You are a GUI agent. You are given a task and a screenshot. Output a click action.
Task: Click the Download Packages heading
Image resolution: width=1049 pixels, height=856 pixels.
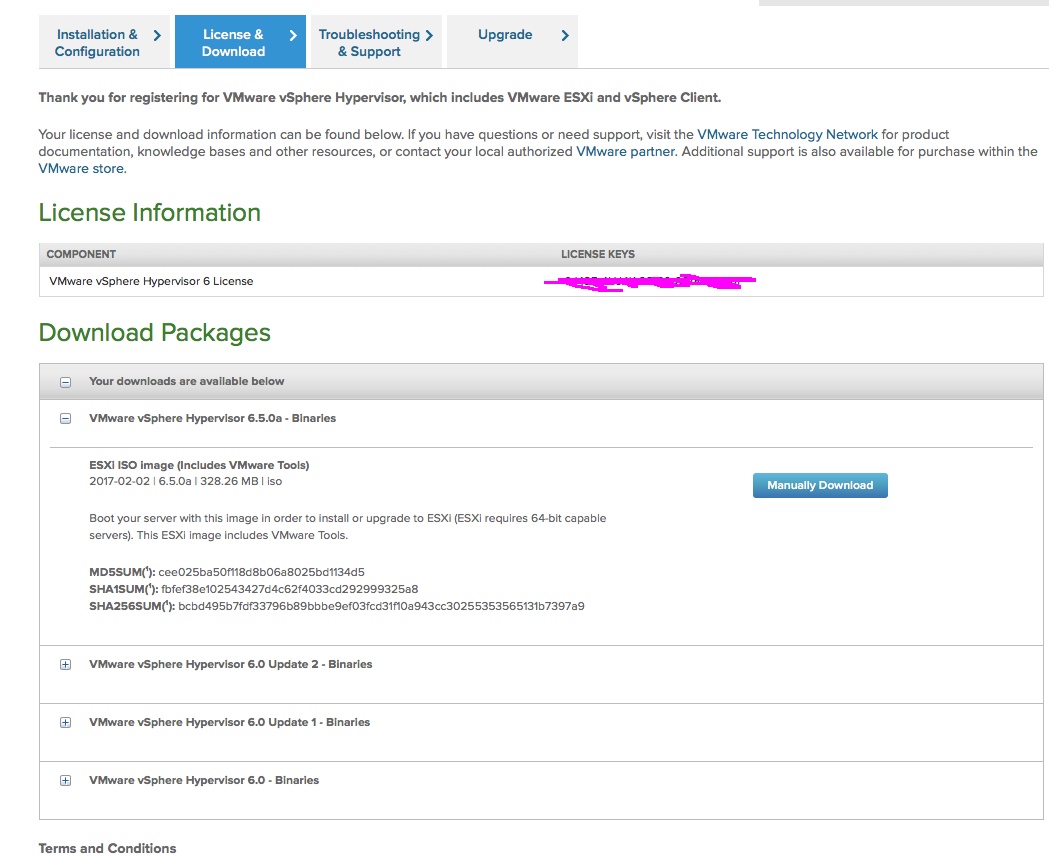[x=155, y=332]
